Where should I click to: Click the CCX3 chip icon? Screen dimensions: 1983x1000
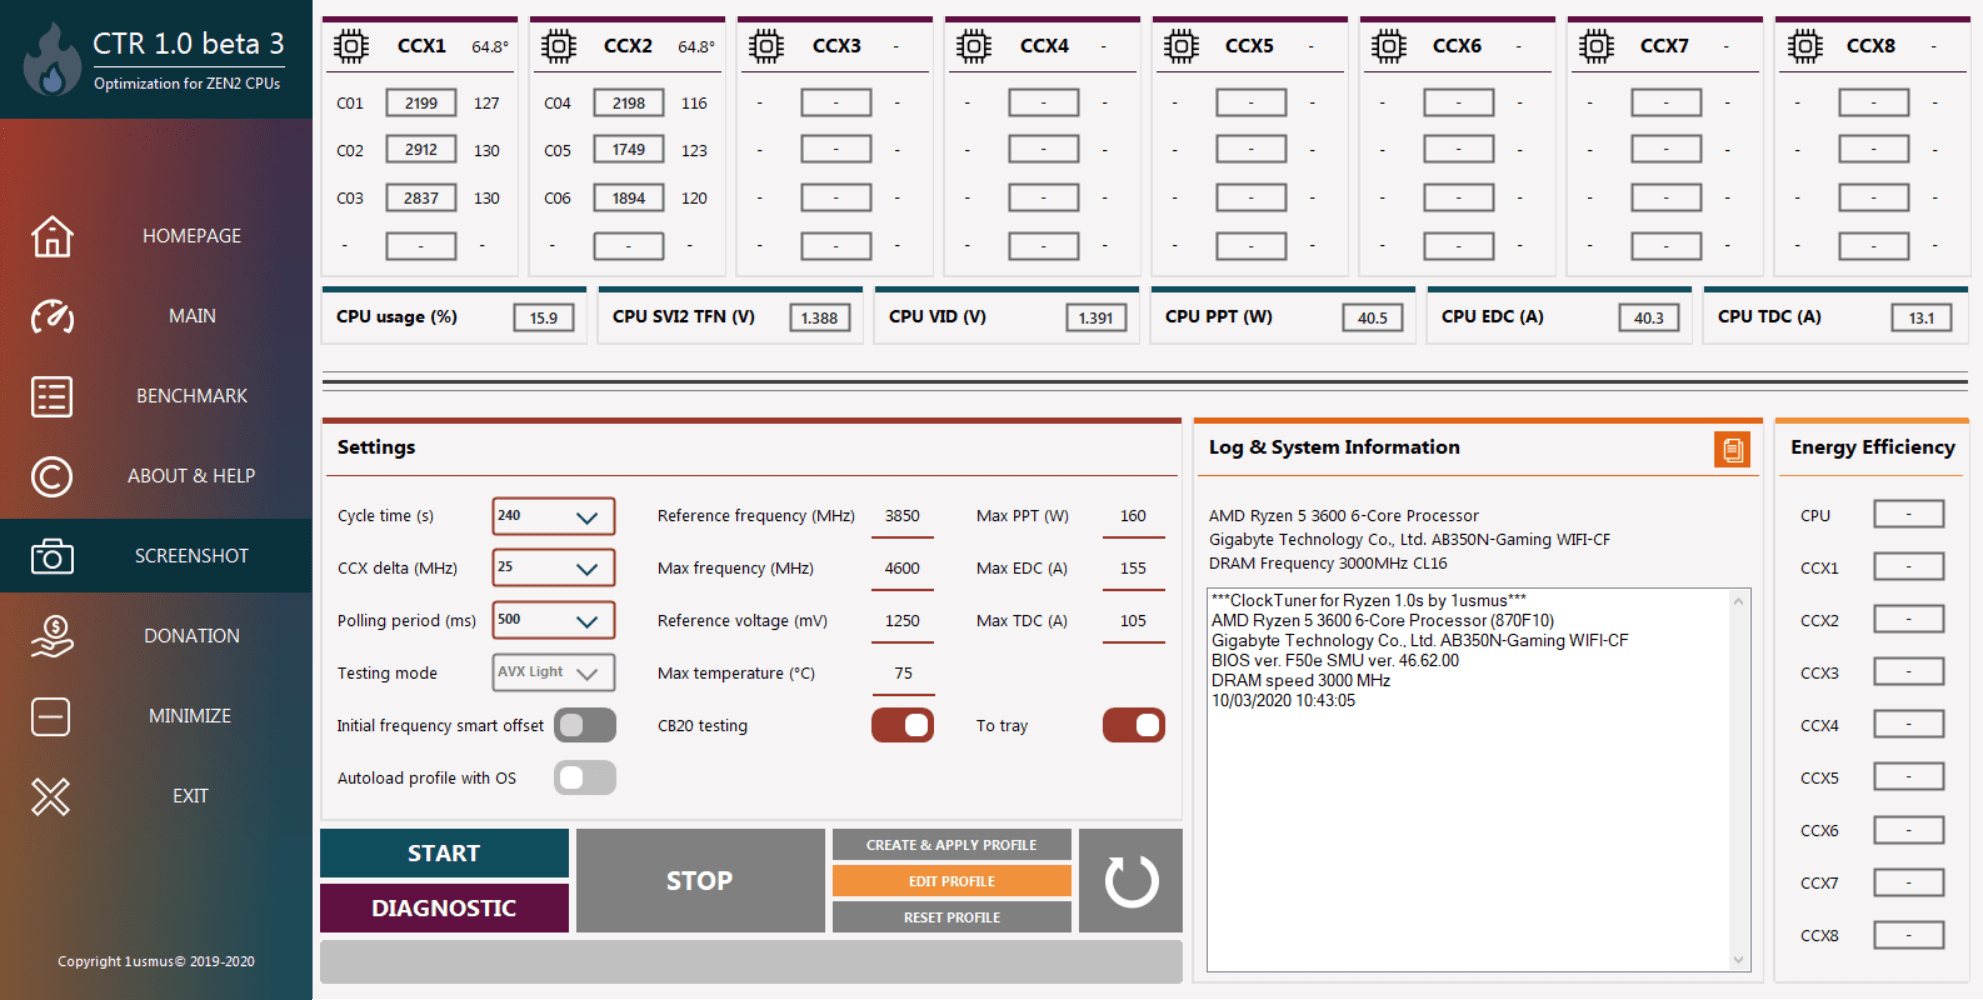[766, 46]
